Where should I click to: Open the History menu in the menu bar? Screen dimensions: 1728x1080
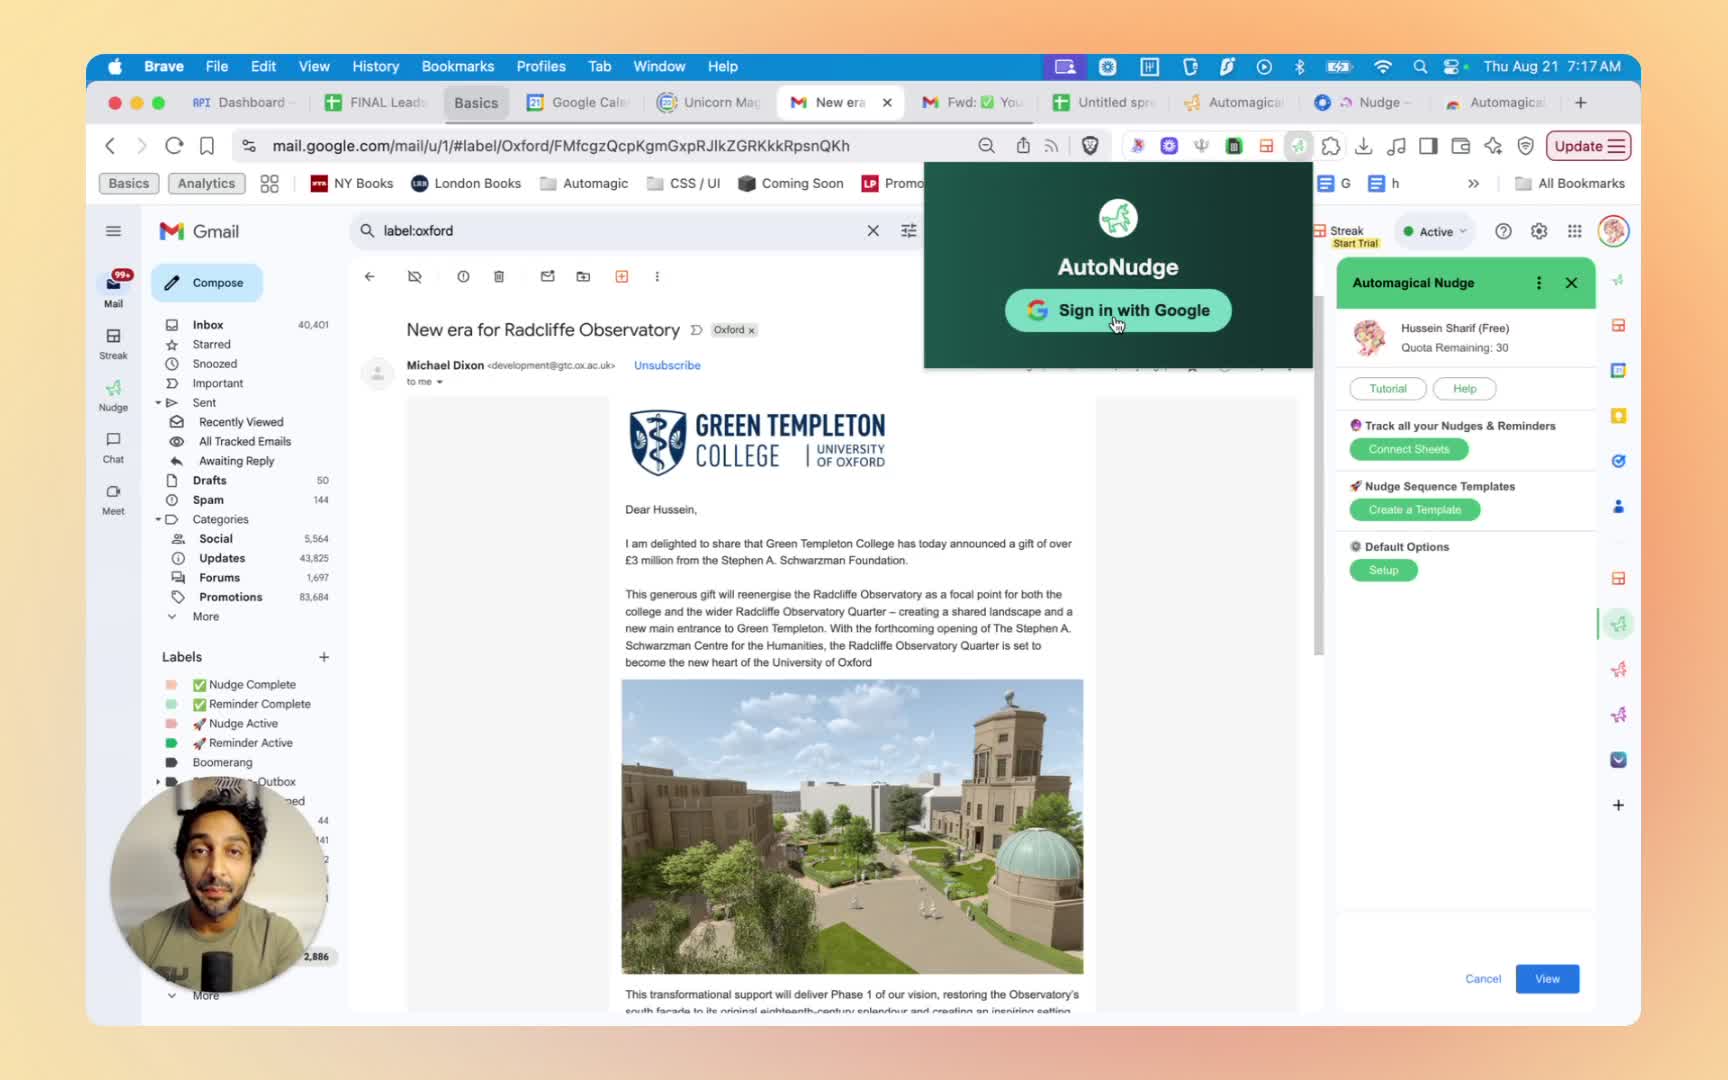pos(375,66)
